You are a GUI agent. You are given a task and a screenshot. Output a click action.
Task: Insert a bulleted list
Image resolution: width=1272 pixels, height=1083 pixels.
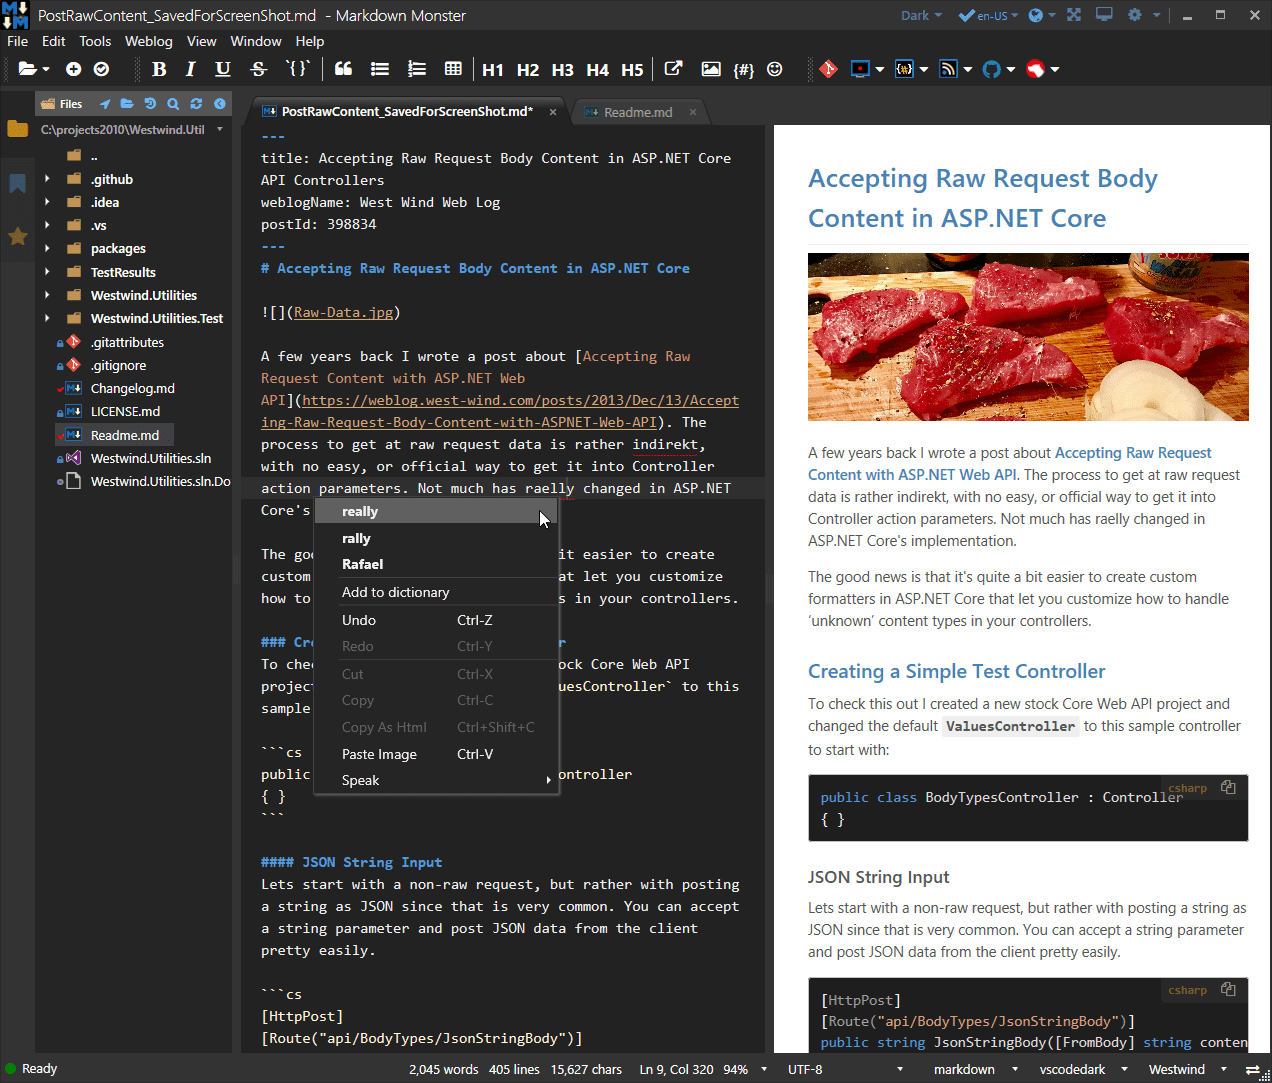pos(380,69)
